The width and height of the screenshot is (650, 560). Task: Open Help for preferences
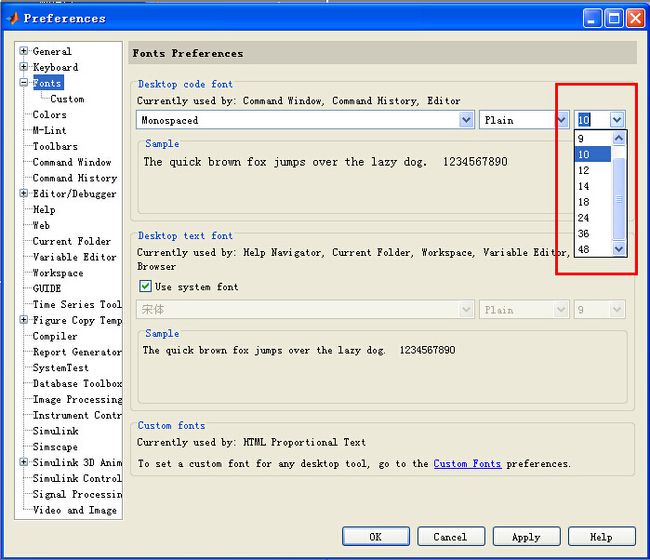click(x=601, y=537)
